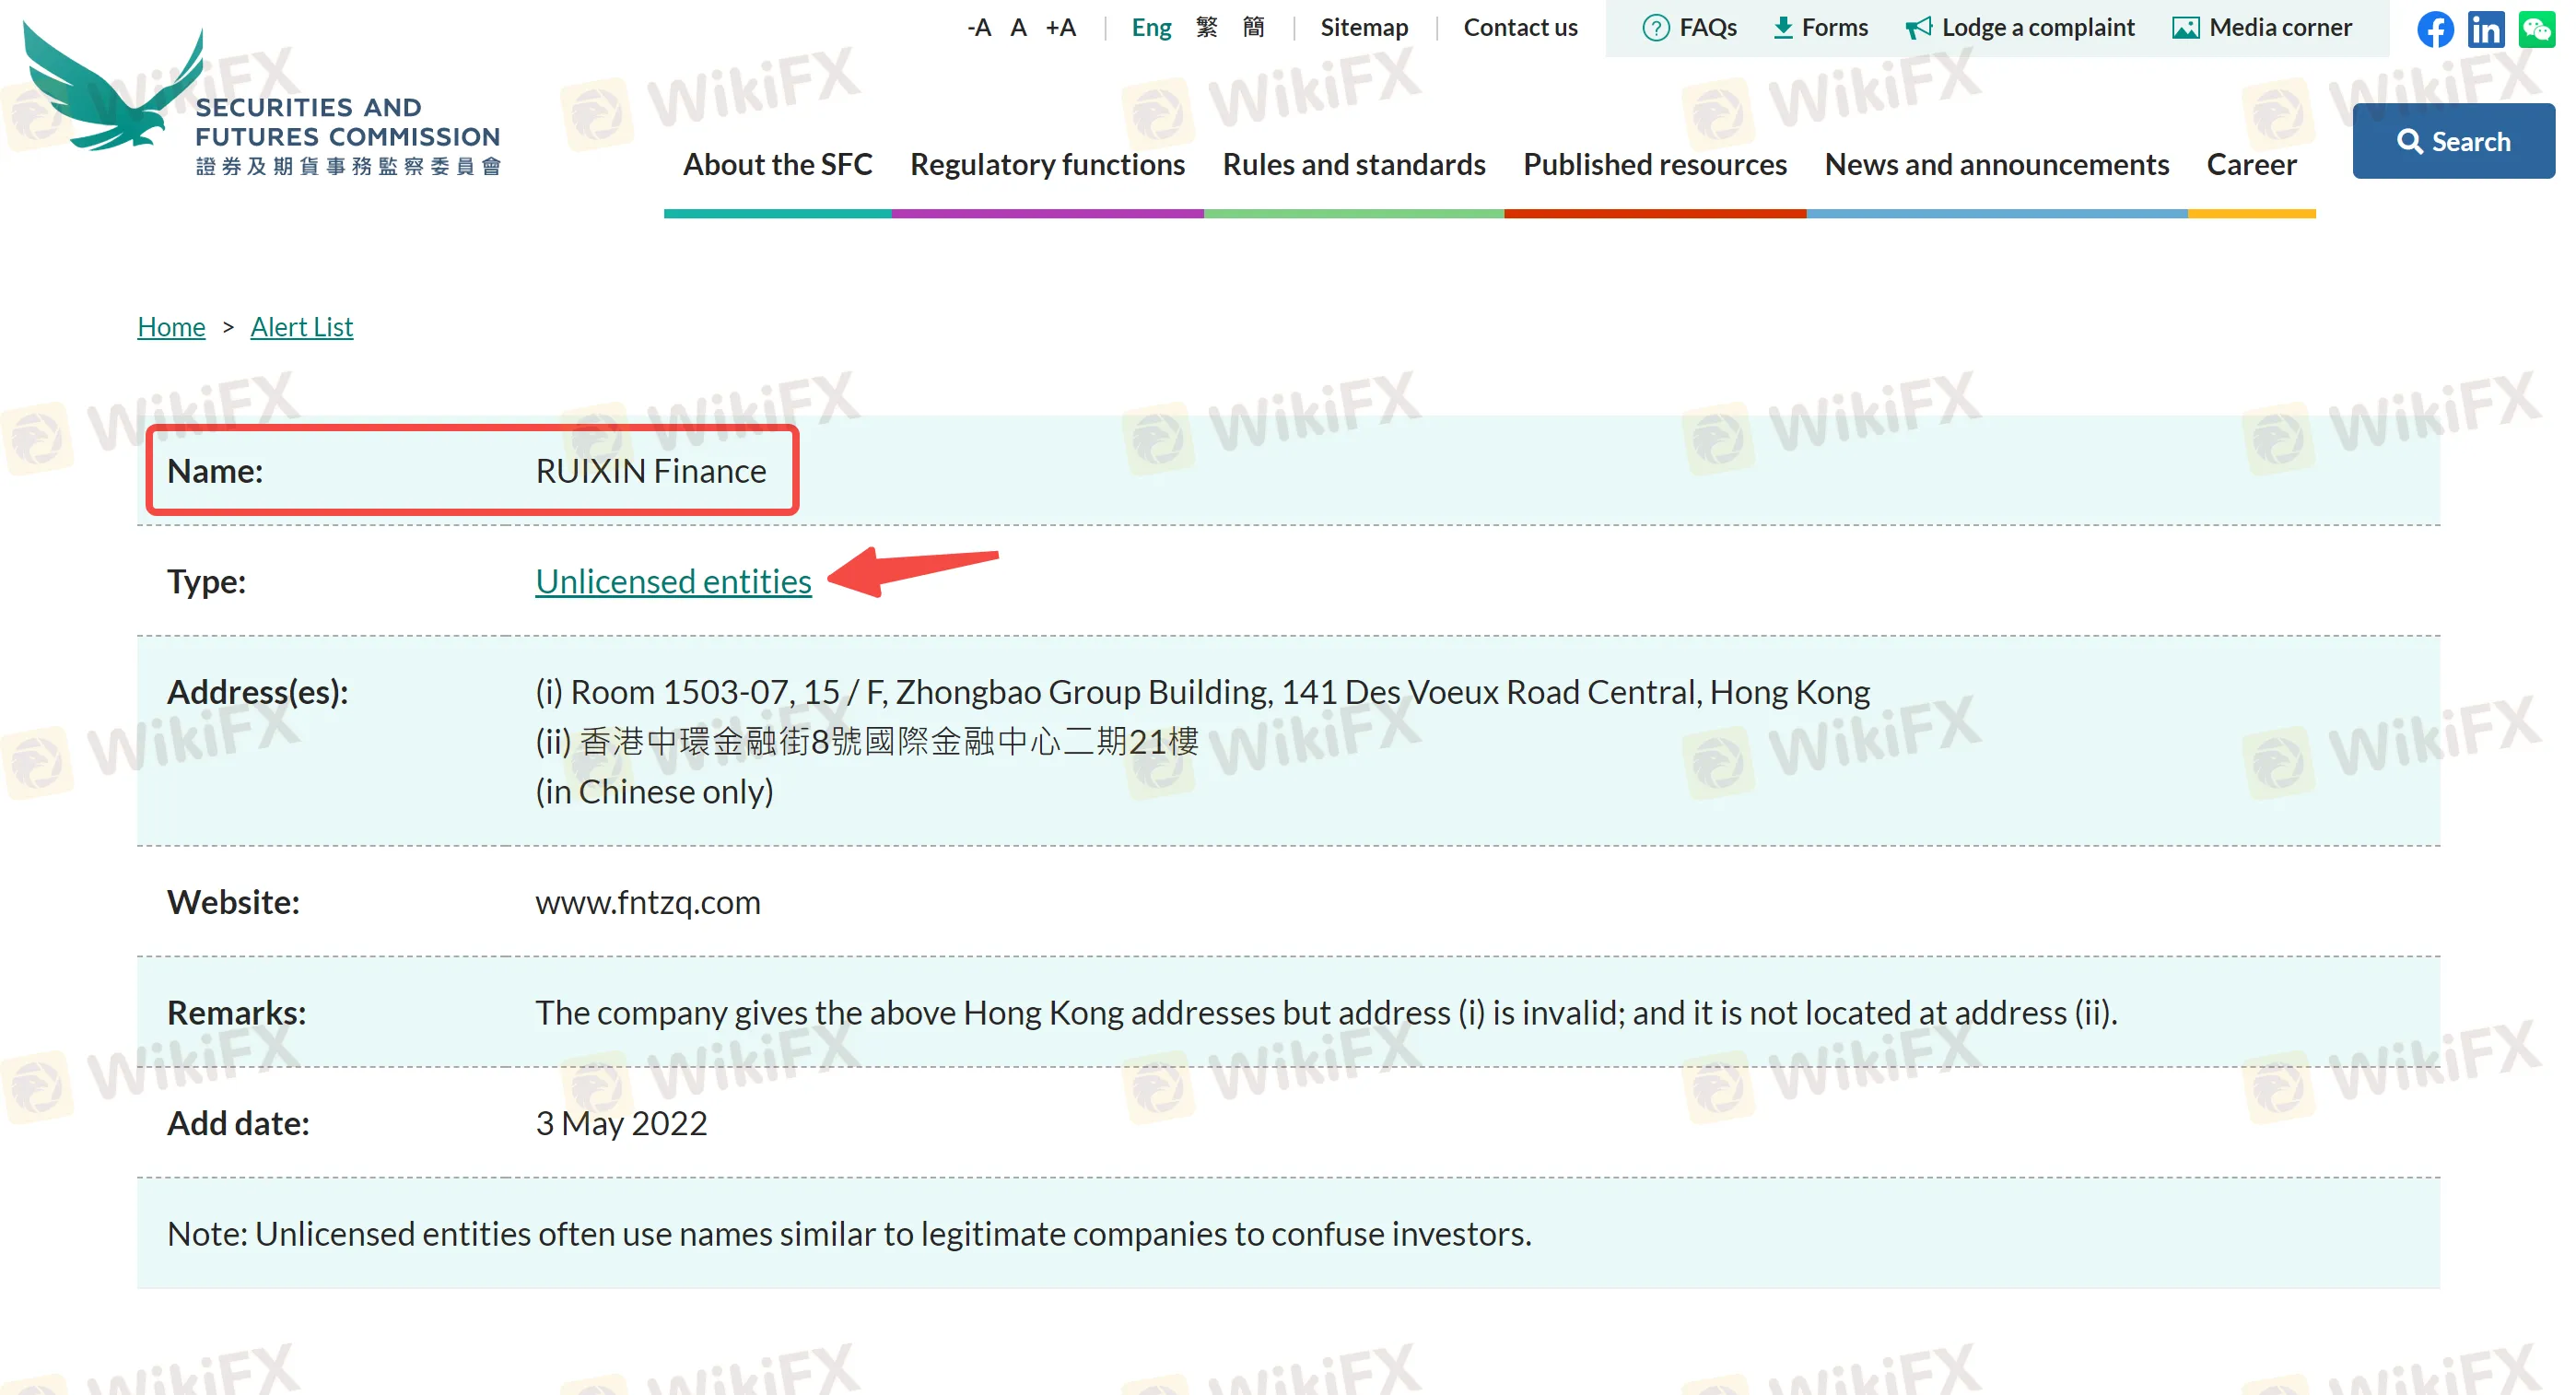This screenshot has height=1395, width=2576.
Task: Decrease font size with -A
Action: tap(979, 28)
